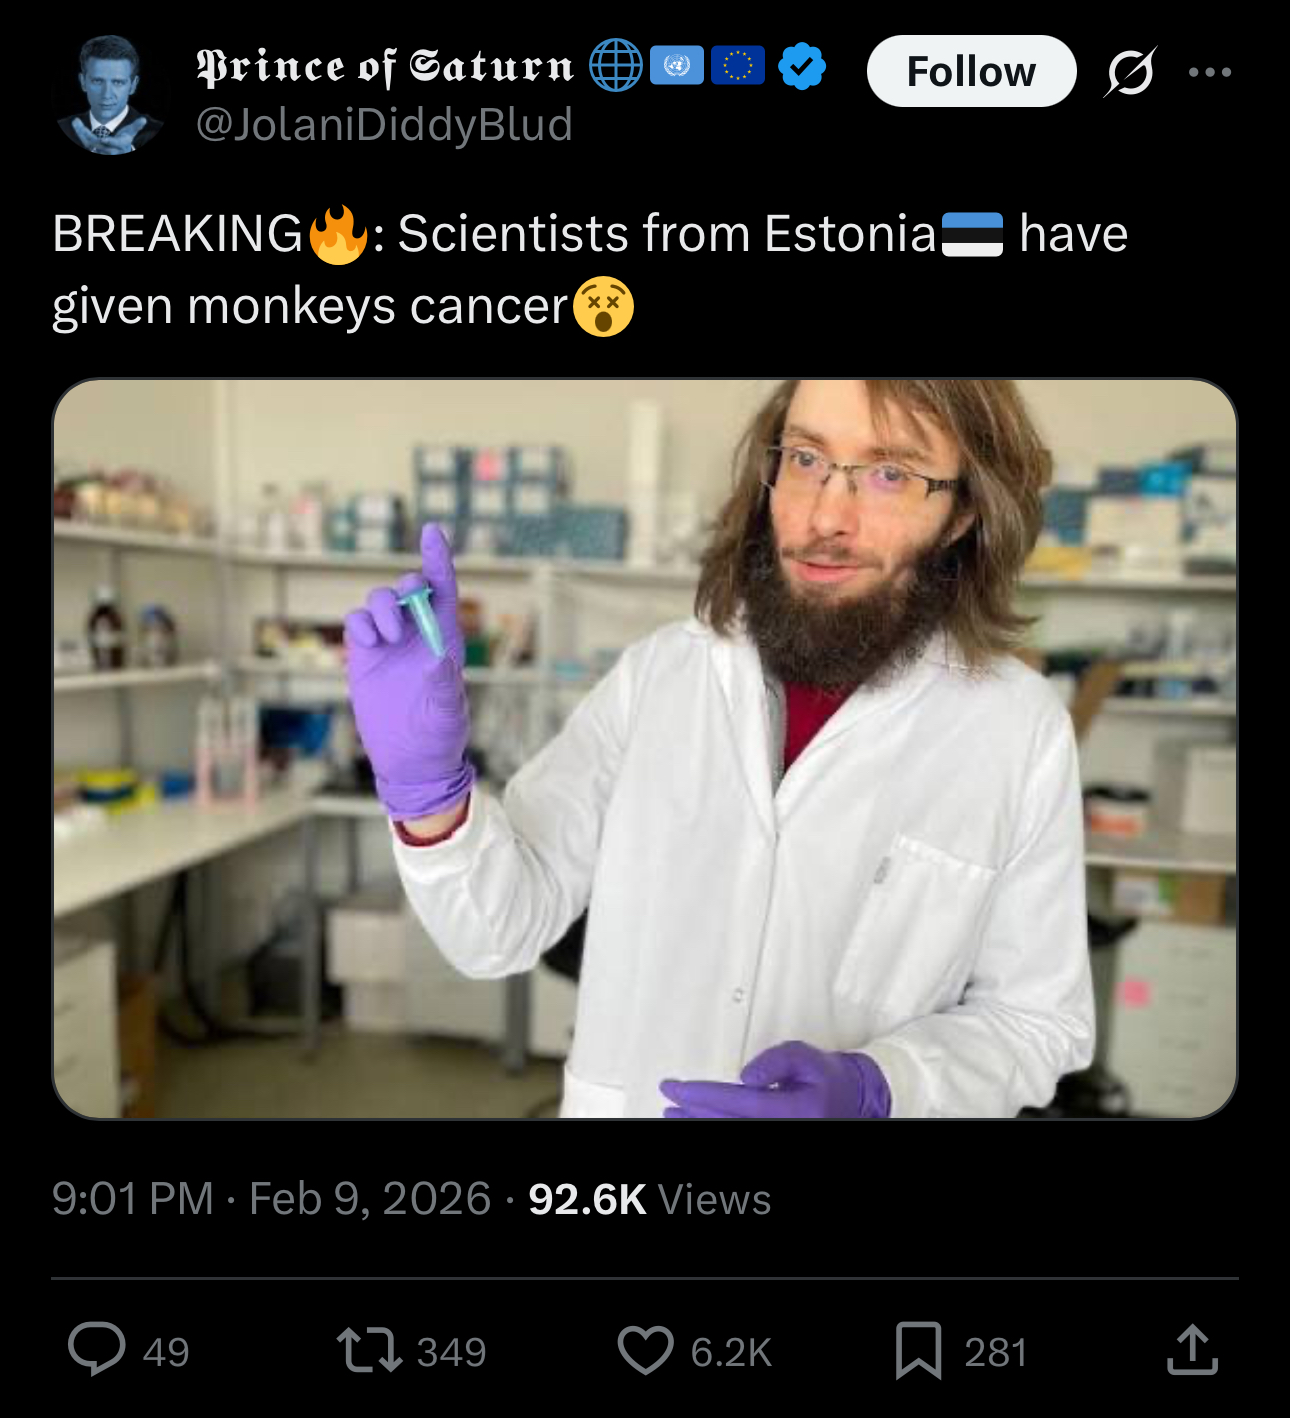The width and height of the screenshot is (1290, 1418).
Task: Like the post with the heart icon
Action: 645,1350
